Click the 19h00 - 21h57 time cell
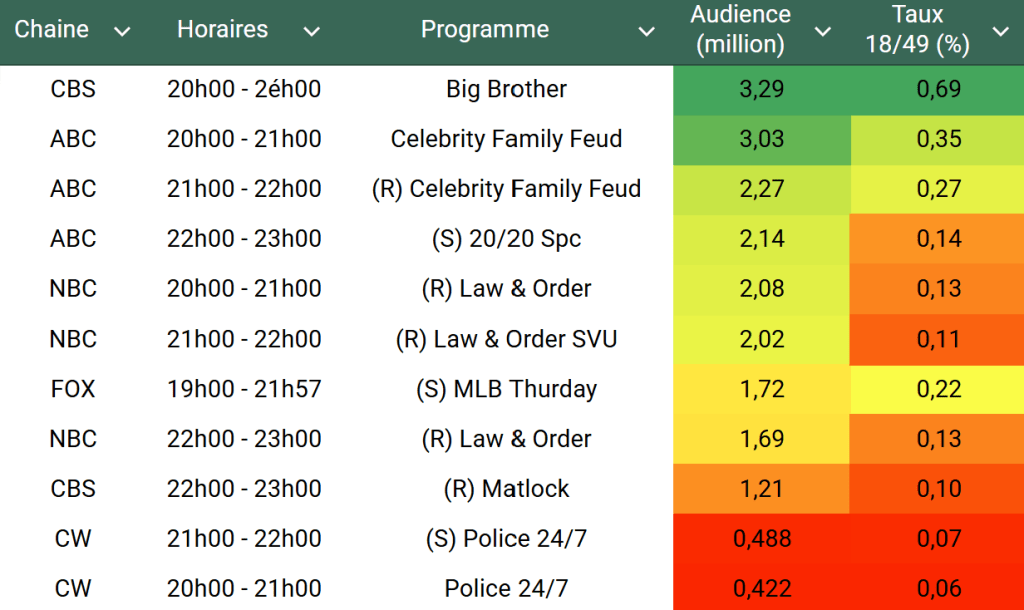This screenshot has width=1024, height=610. click(244, 389)
